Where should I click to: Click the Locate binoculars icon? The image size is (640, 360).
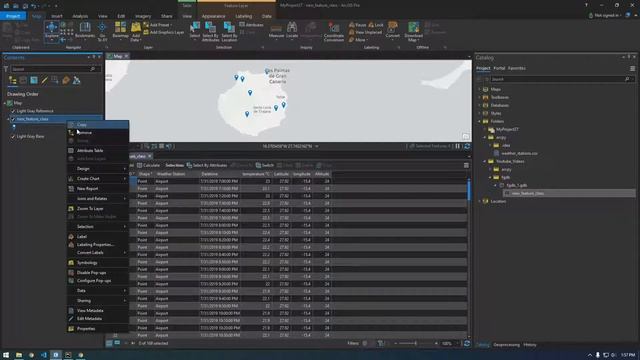[292, 30]
